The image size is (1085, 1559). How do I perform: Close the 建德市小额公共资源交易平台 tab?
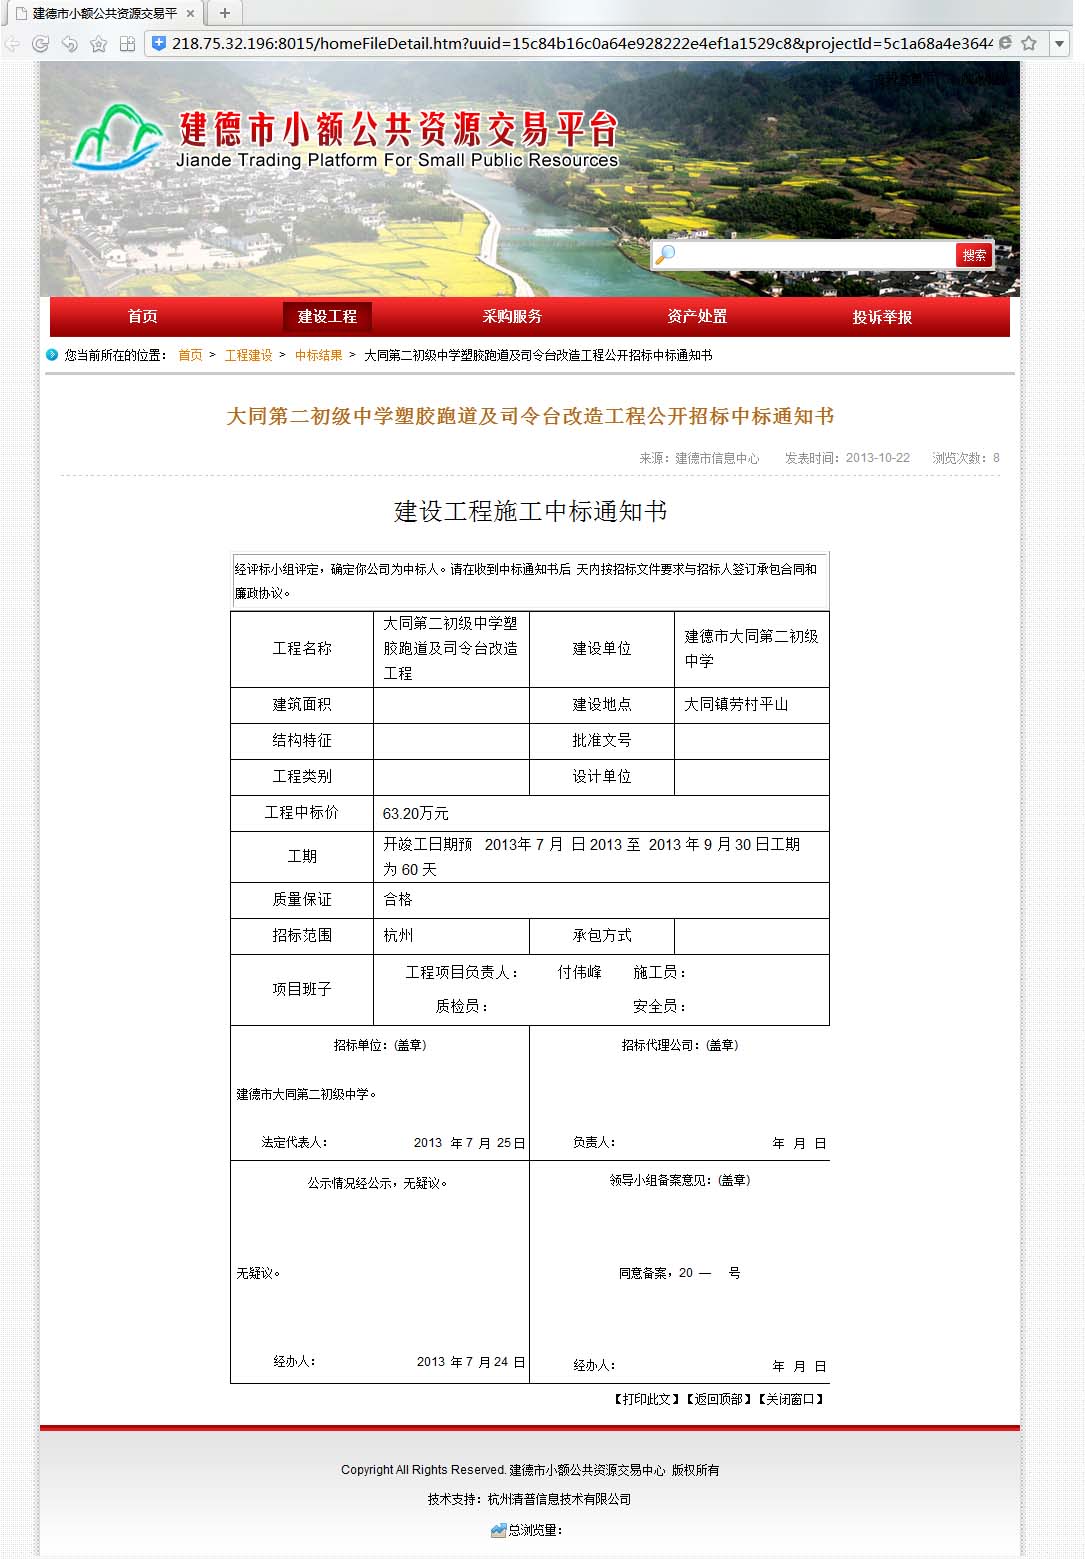pyautogui.click(x=190, y=13)
